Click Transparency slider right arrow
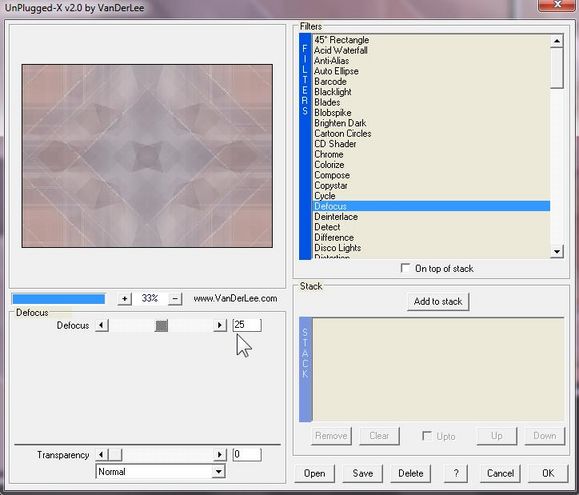The height and width of the screenshot is (495, 579). (220, 454)
